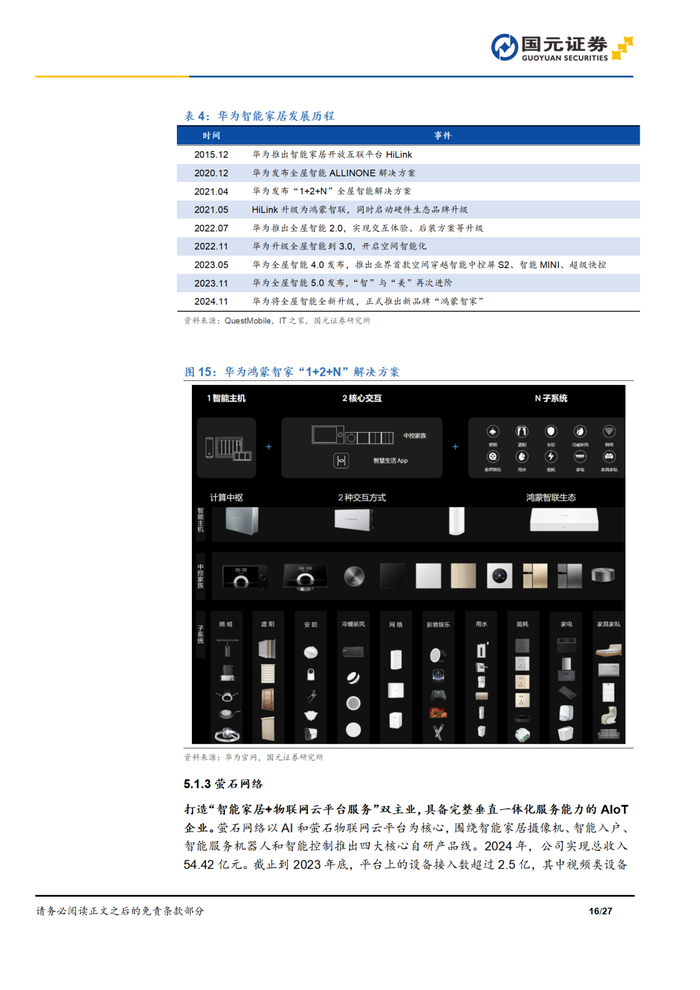Click the 2021.04 date cell

tap(211, 191)
